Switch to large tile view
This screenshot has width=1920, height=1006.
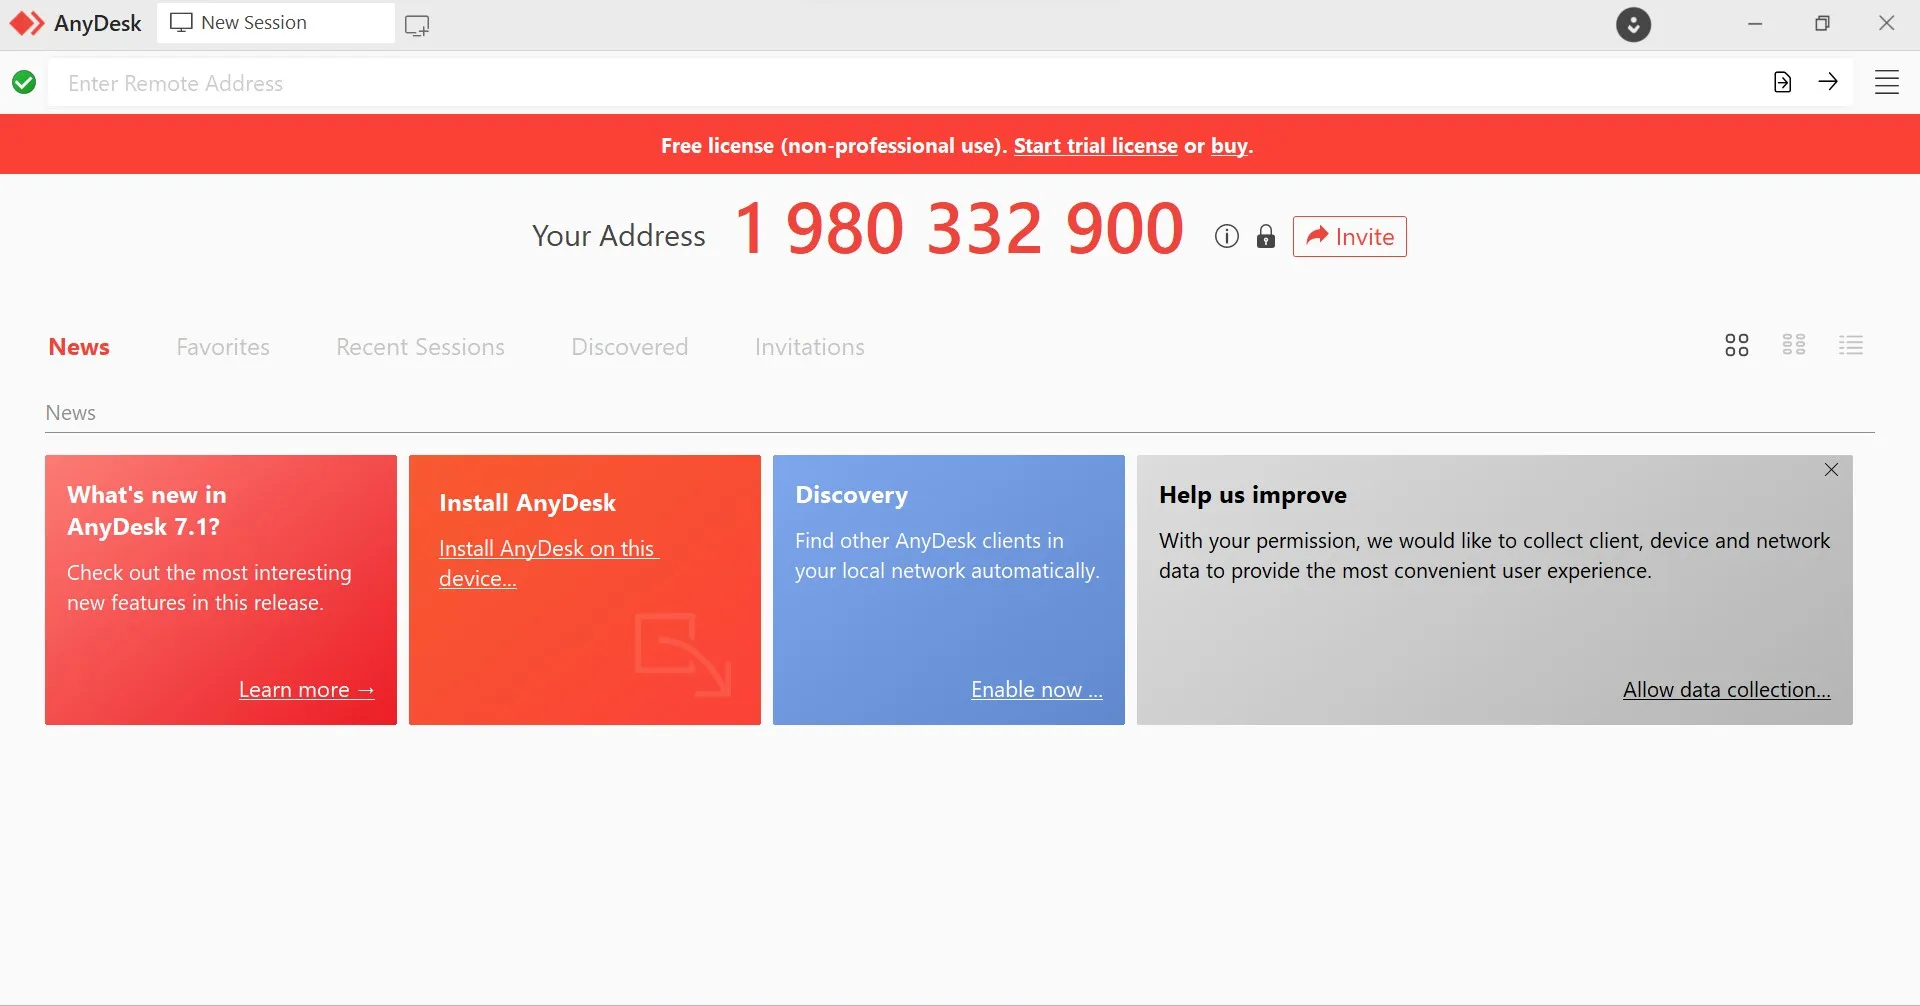coord(1737,344)
